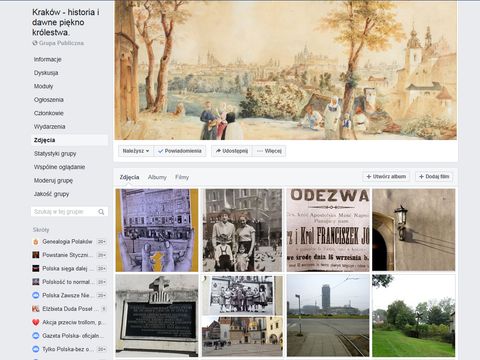Click the Polska sięga dalej group icon
480x360 pixels.
tap(36, 268)
